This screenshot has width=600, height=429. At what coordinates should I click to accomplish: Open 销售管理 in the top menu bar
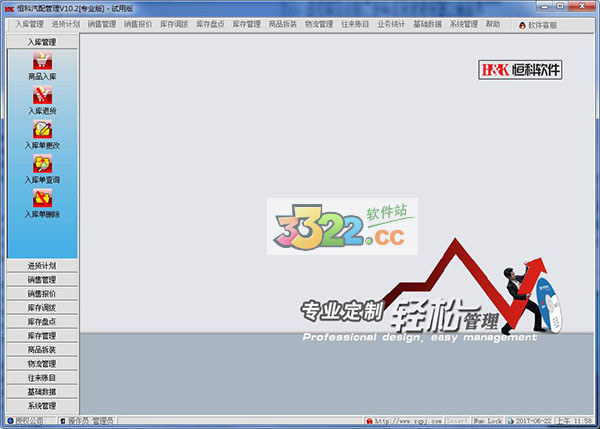[102, 24]
